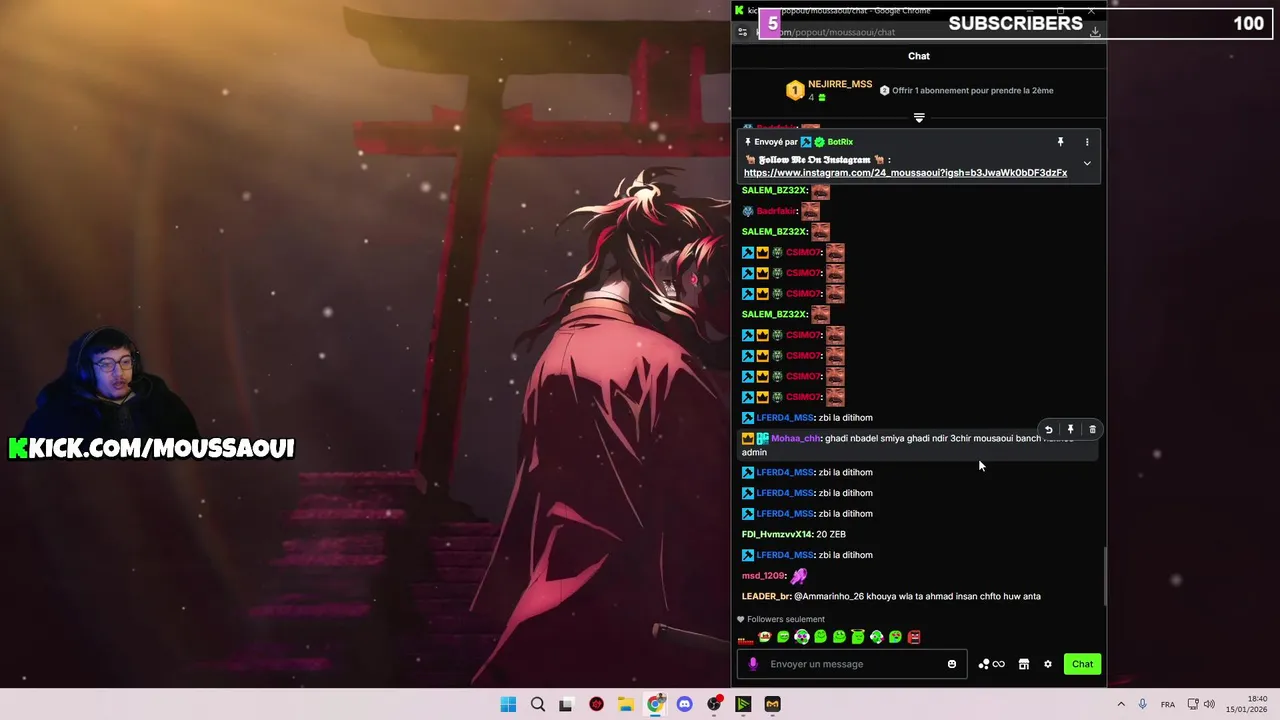Click the chat scrollbar thumb
Image resolution: width=1280 pixels, height=720 pixels.
click(x=1104, y=576)
